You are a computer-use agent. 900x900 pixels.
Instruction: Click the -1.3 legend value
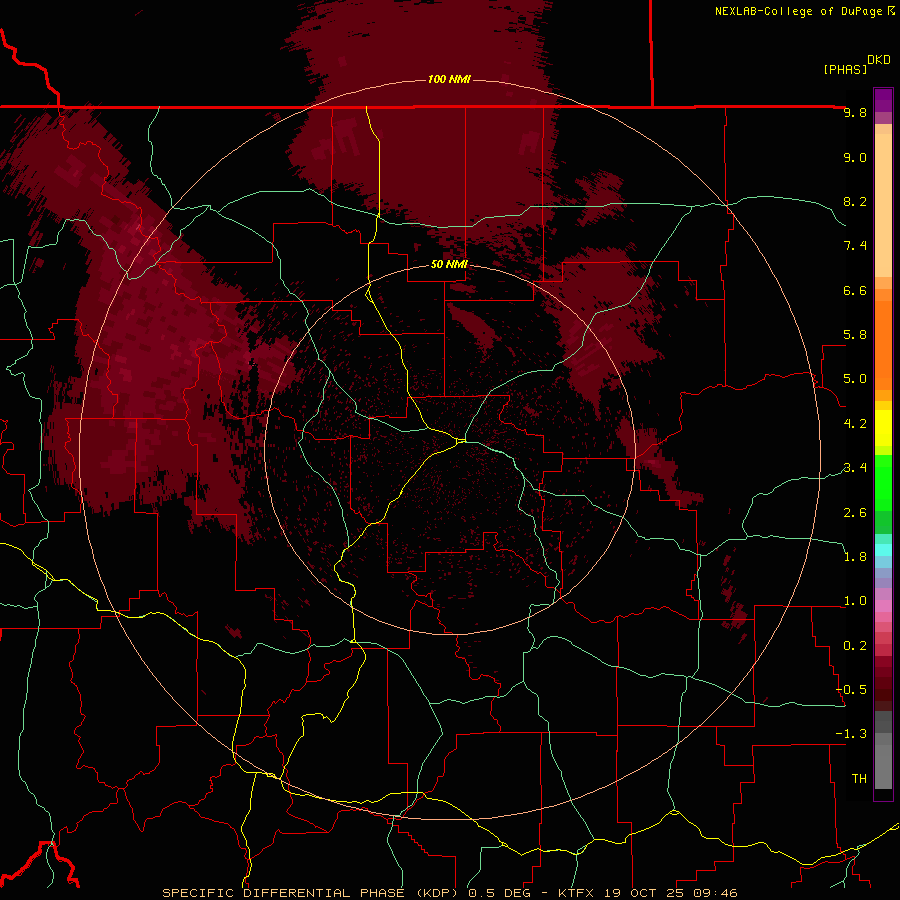tap(852, 734)
